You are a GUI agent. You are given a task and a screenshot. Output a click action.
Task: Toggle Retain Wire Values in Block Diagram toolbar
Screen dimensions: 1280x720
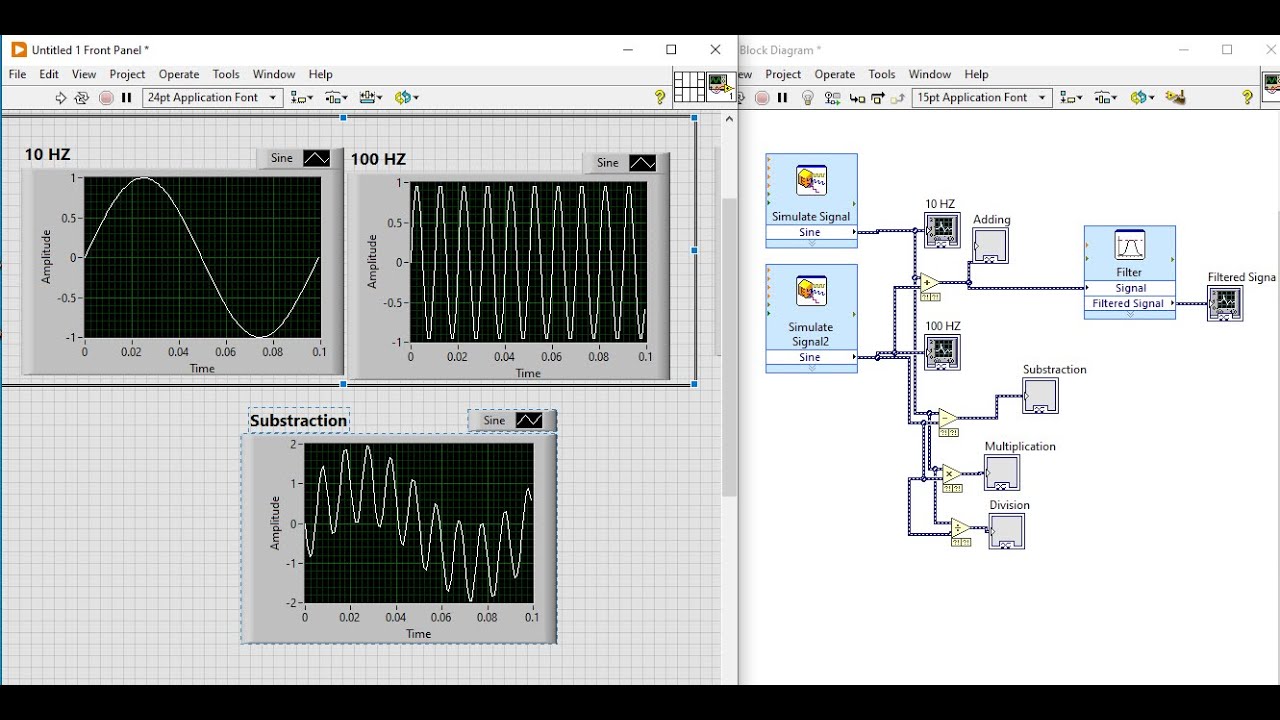click(x=832, y=98)
